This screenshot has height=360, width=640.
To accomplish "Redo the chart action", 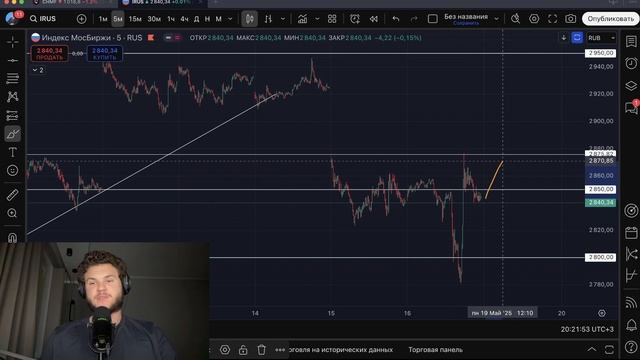I will click(x=414, y=19).
